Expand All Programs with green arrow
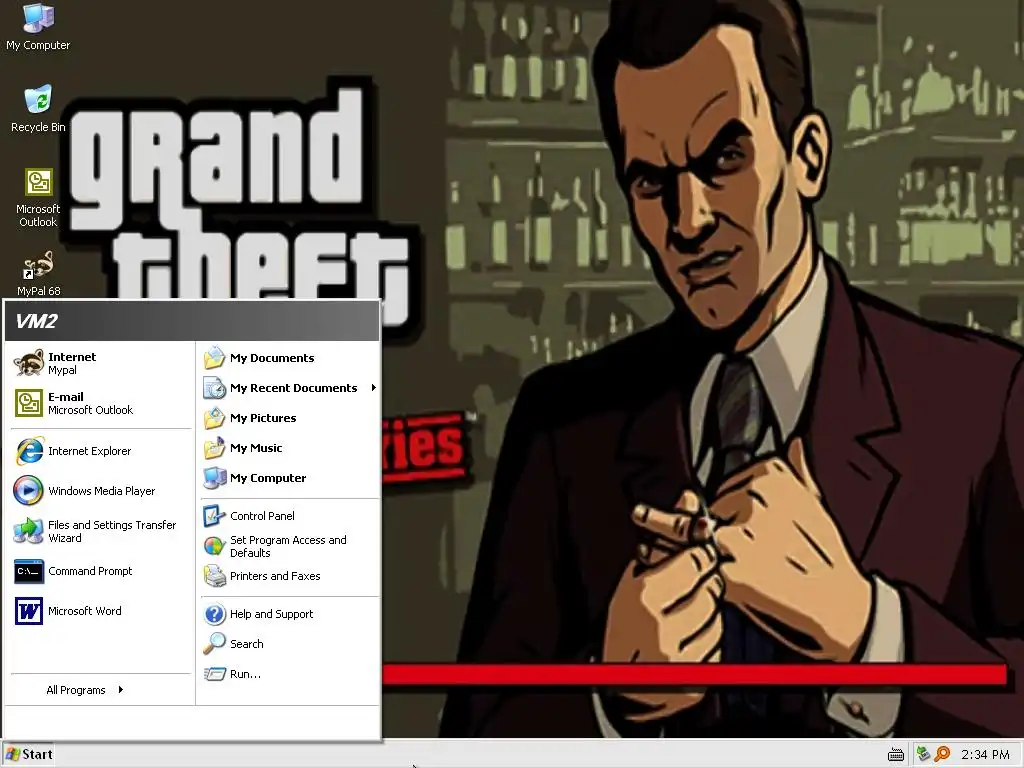The width and height of the screenshot is (1024, 768). (x=121, y=690)
